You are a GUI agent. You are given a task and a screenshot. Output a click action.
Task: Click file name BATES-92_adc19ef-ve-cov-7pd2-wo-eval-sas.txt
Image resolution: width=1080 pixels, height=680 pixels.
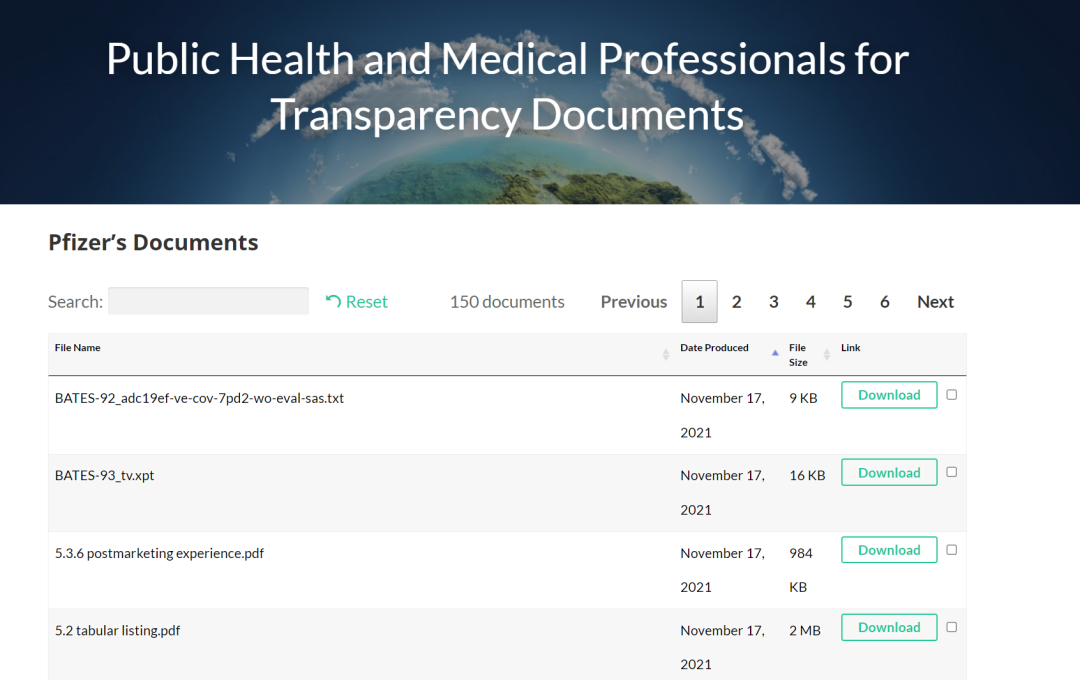199,398
